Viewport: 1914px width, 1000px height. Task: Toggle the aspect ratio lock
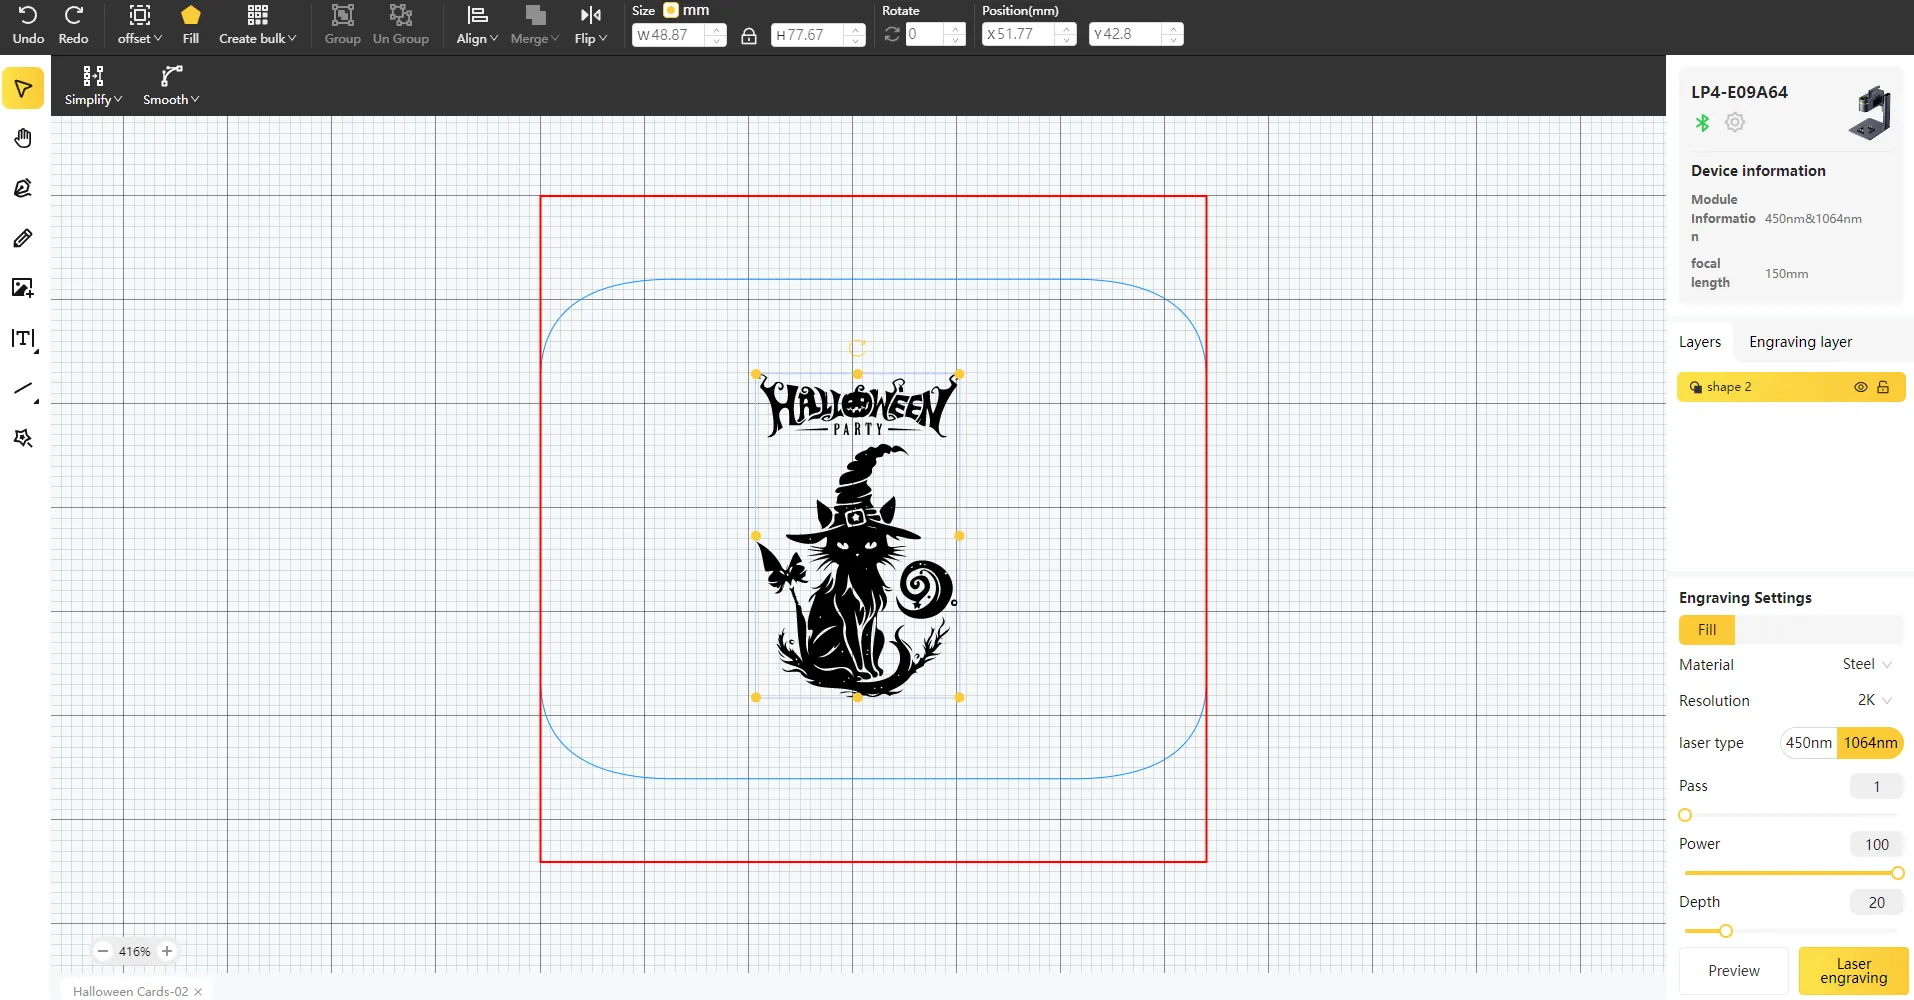coord(749,35)
